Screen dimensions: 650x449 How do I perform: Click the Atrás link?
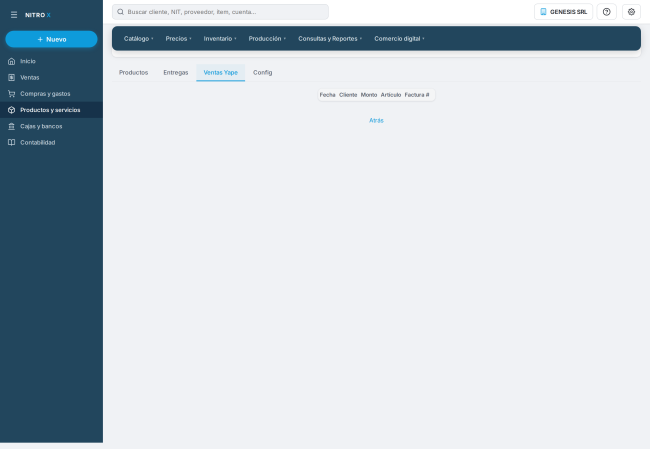[x=376, y=121]
